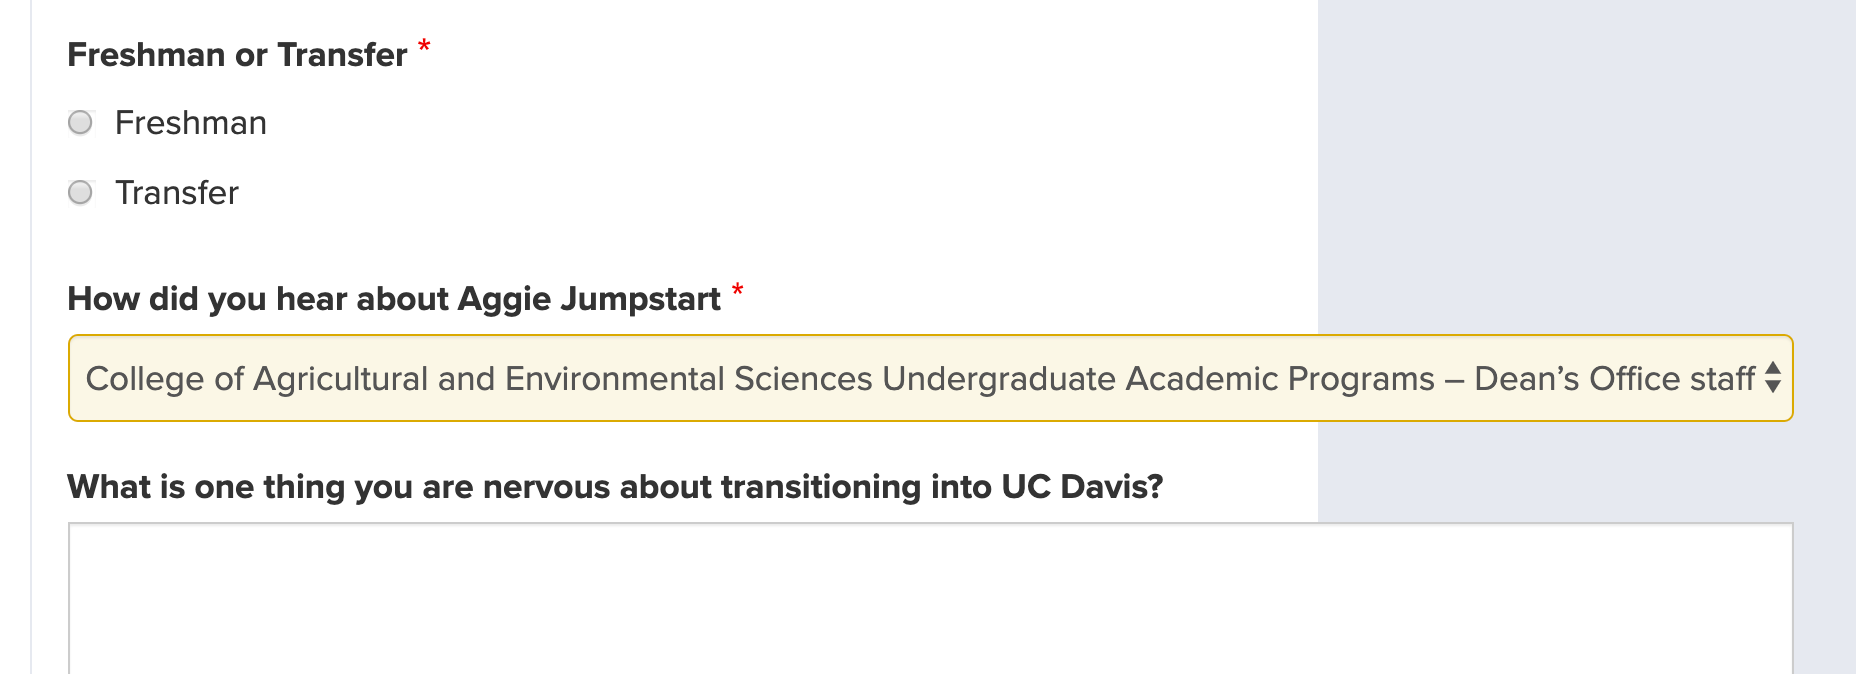The width and height of the screenshot is (1856, 674).
Task: Click the upward triangle of the dropdown arrows
Action: tap(1773, 368)
